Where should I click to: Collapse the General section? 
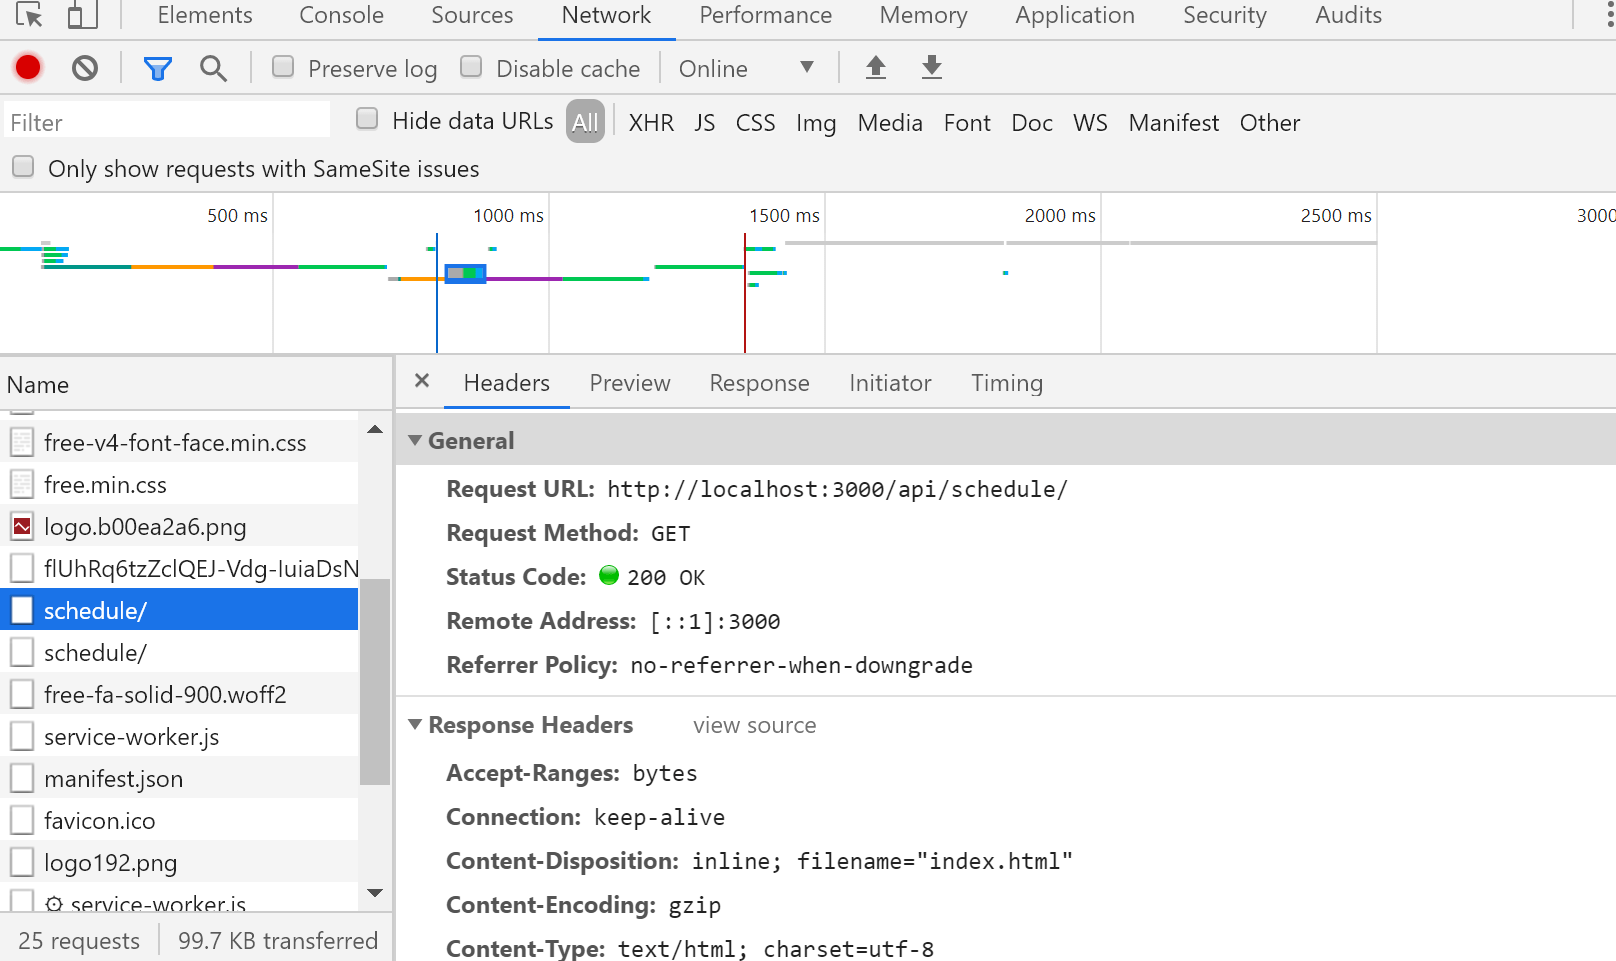click(x=415, y=440)
